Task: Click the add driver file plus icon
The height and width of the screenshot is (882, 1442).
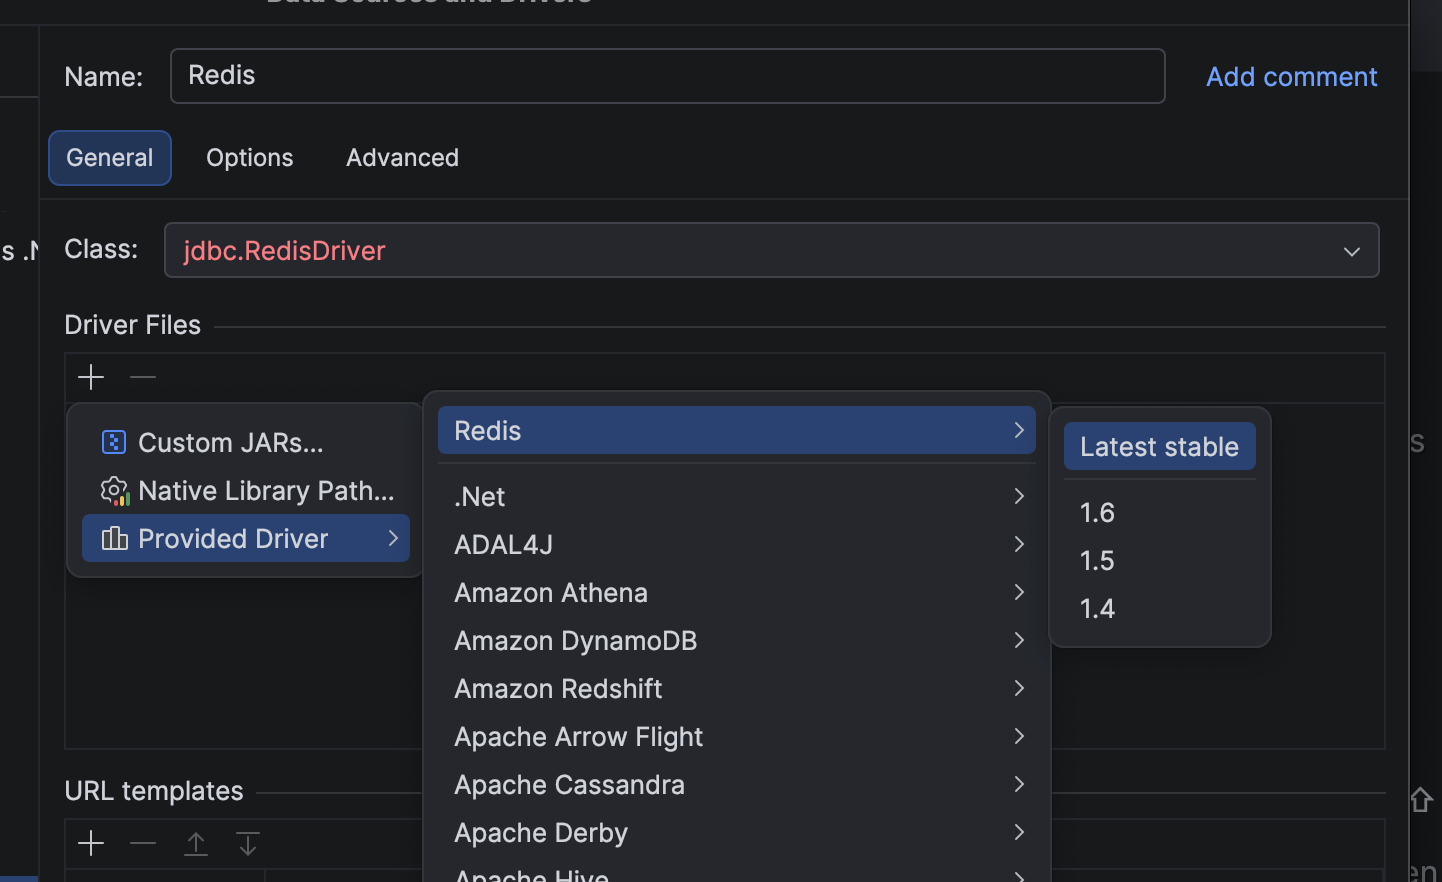Action: (91, 377)
